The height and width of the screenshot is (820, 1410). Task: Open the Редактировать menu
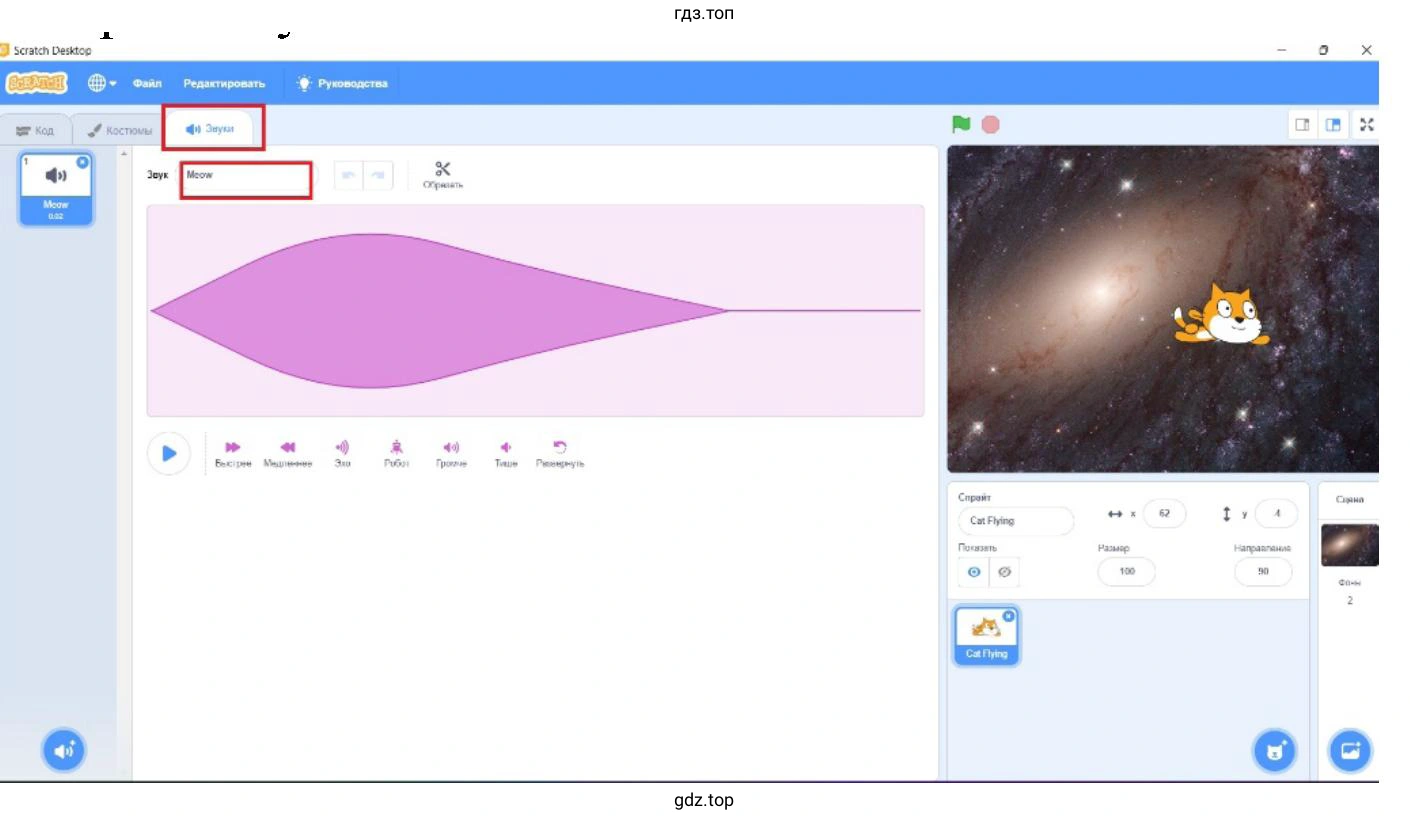click(x=224, y=84)
